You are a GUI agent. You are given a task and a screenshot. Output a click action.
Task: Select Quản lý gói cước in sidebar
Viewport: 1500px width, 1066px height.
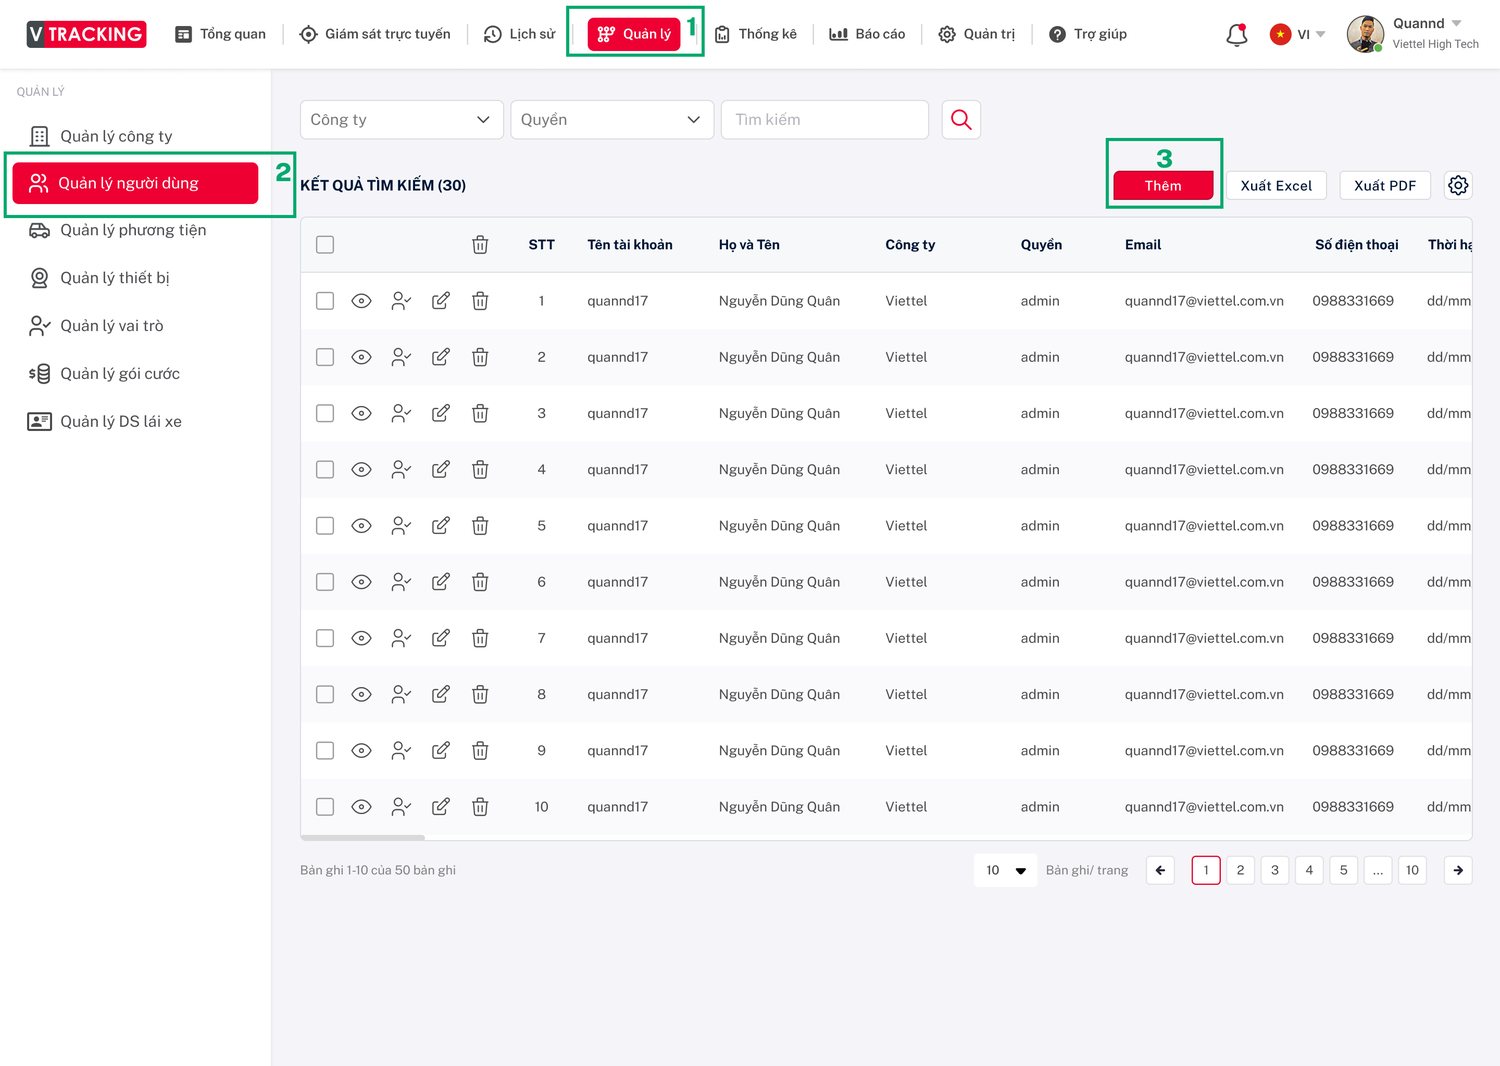(x=104, y=374)
